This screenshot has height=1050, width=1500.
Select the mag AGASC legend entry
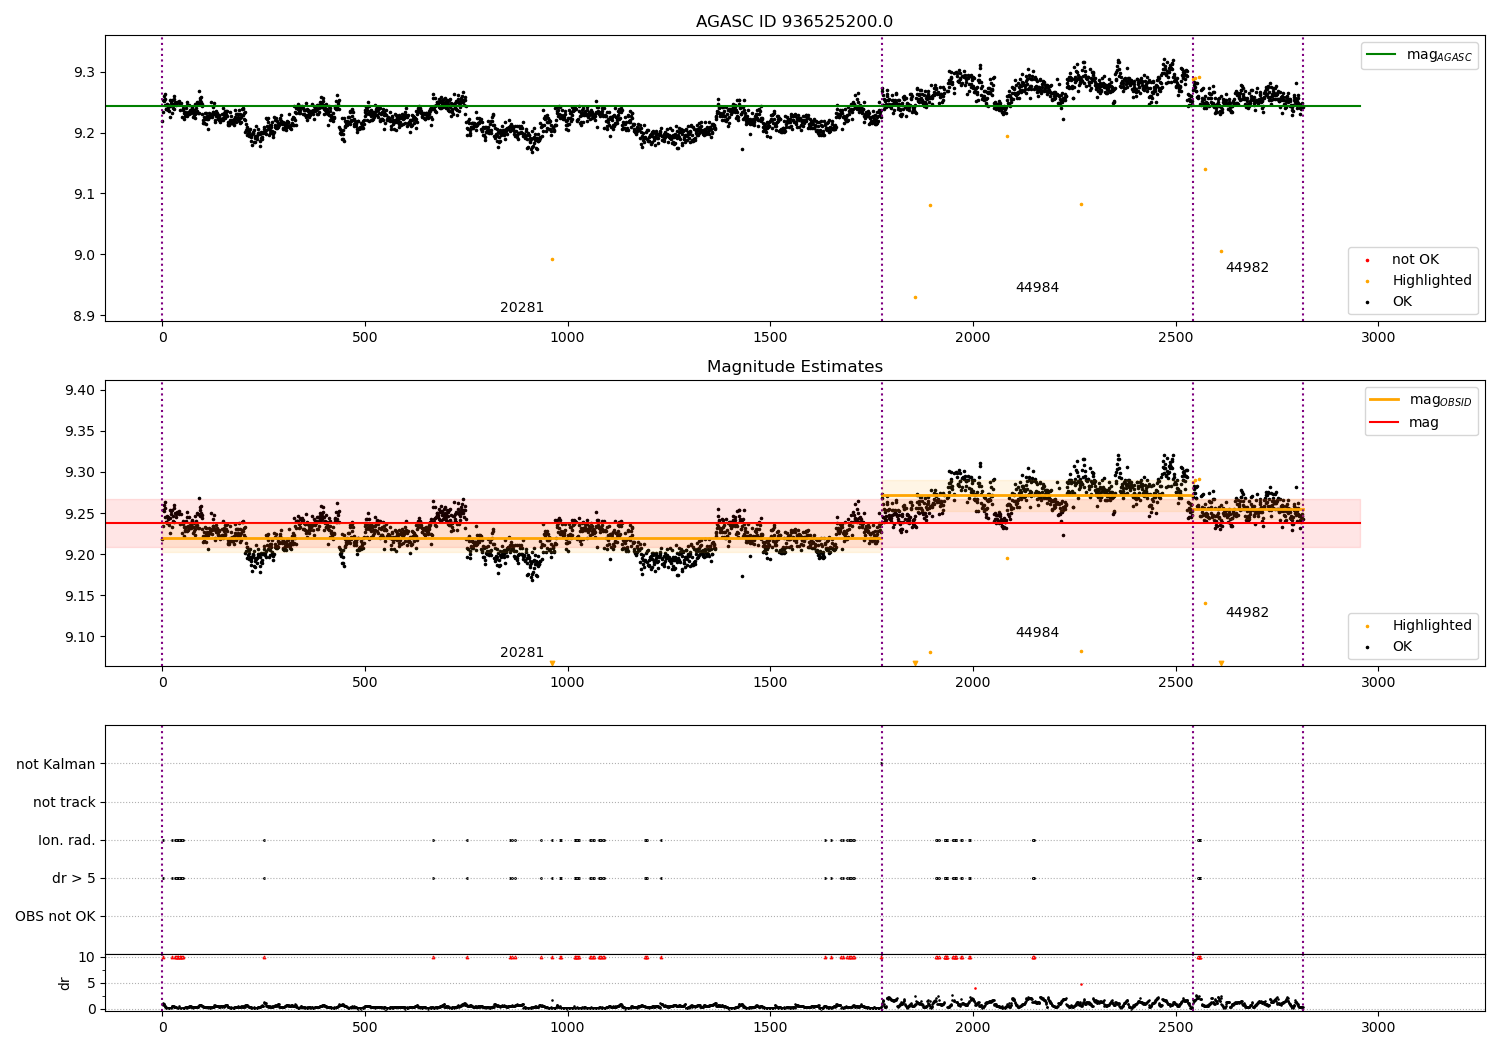1418,55
